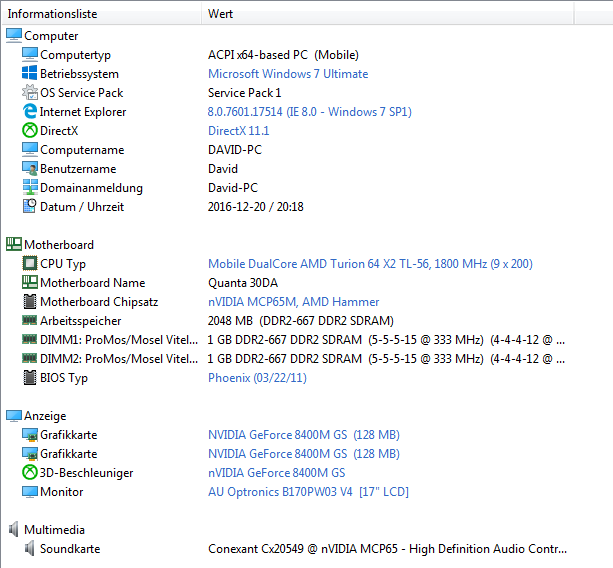
Task: Click the Datum / Uhrzeit clock icon
Action: click(x=30, y=206)
